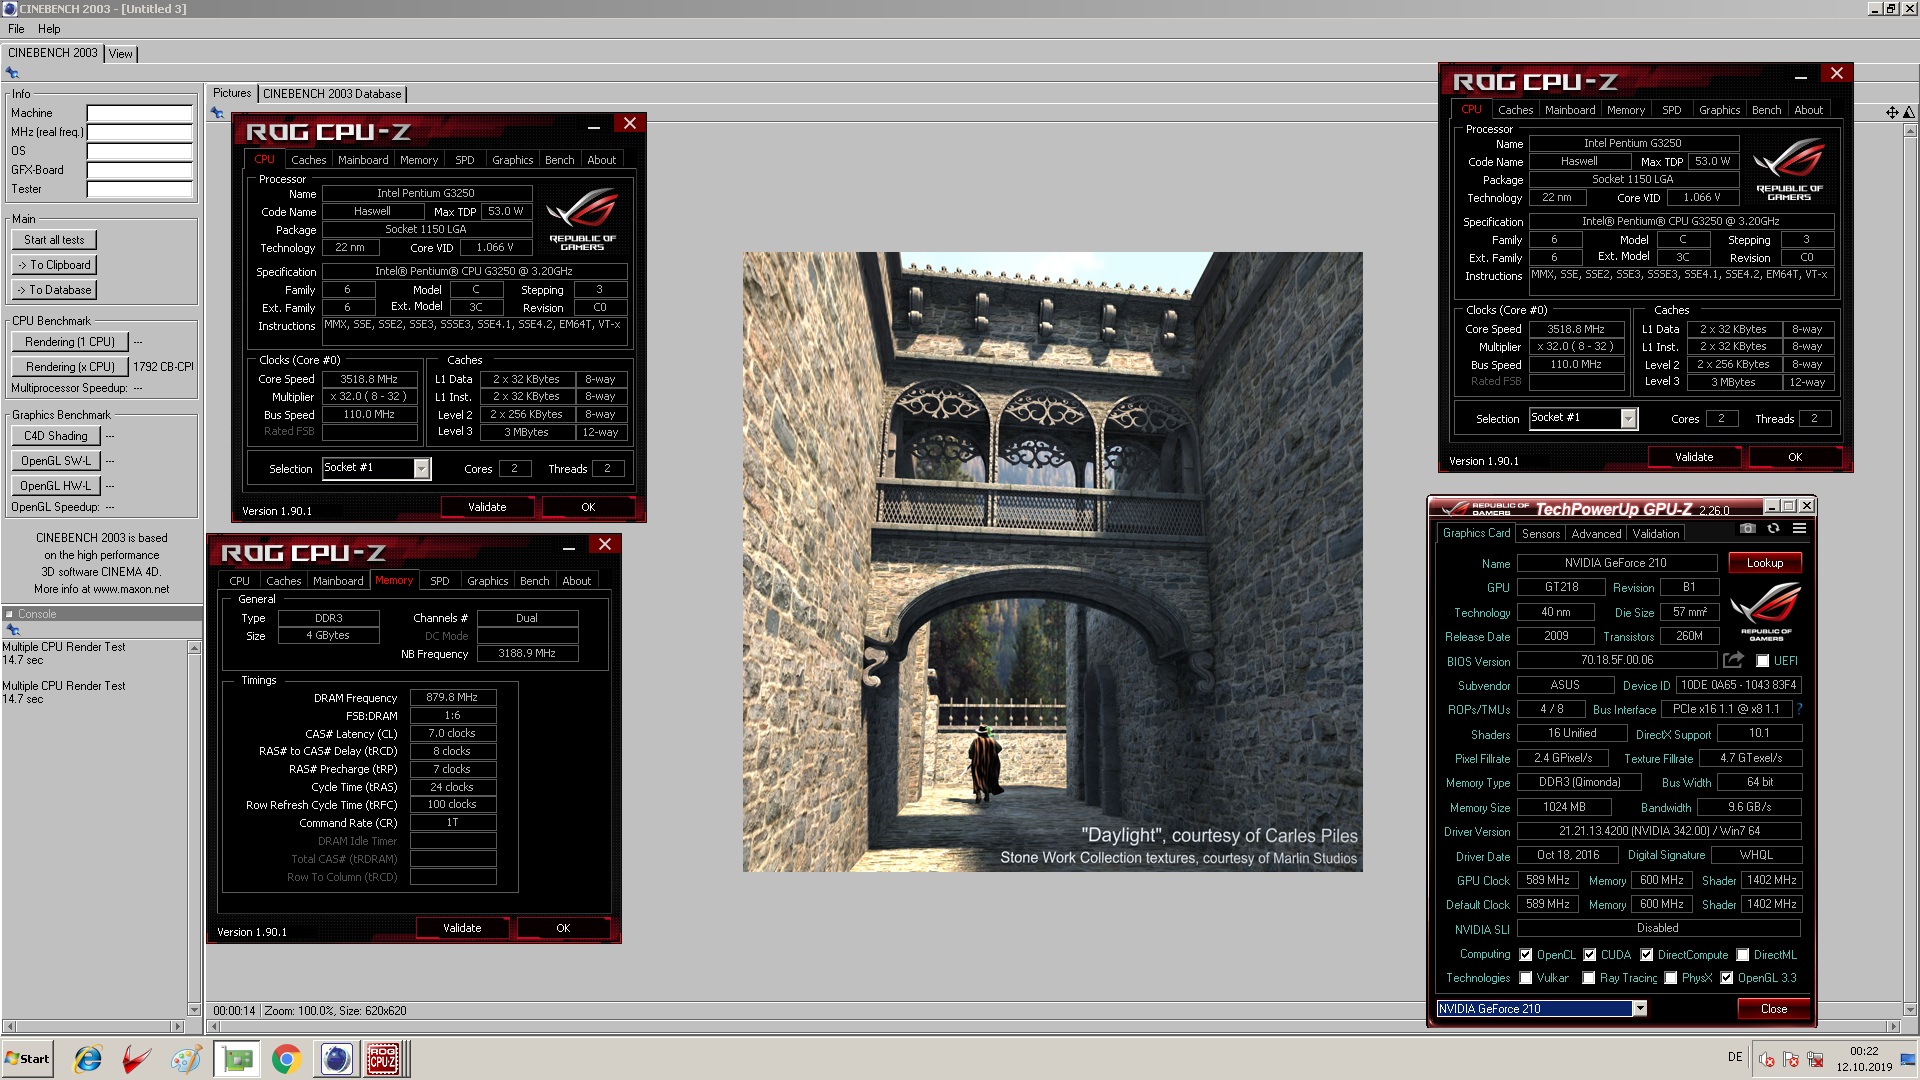Click the disconnected network tray icon
The width and height of the screenshot is (1920, 1080).
click(1815, 1060)
